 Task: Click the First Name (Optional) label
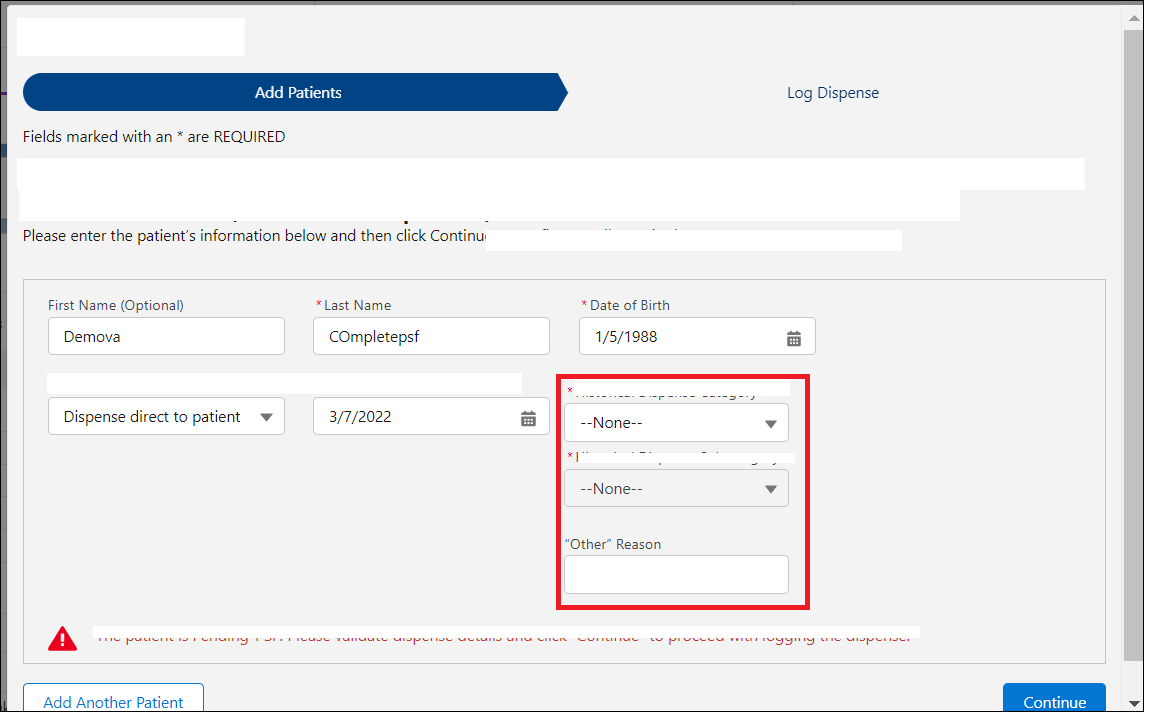click(116, 305)
